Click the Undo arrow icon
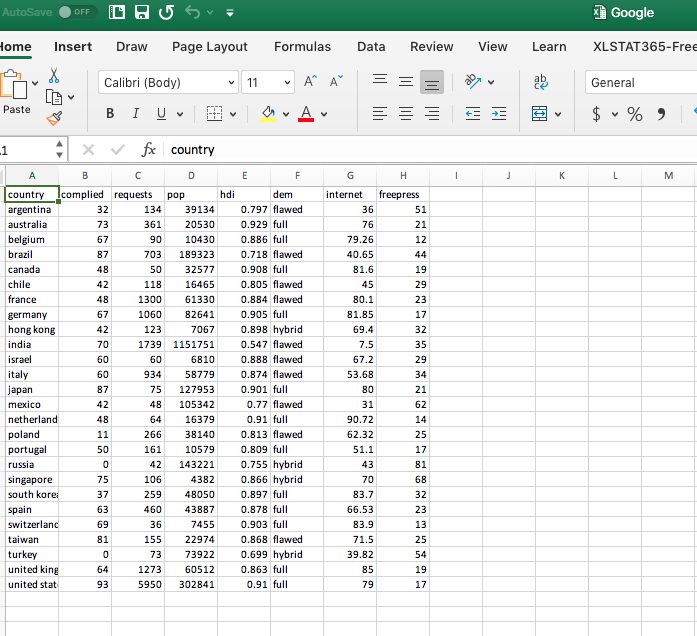The height and width of the screenshot is (636, 697). click(x=192, y=12)
